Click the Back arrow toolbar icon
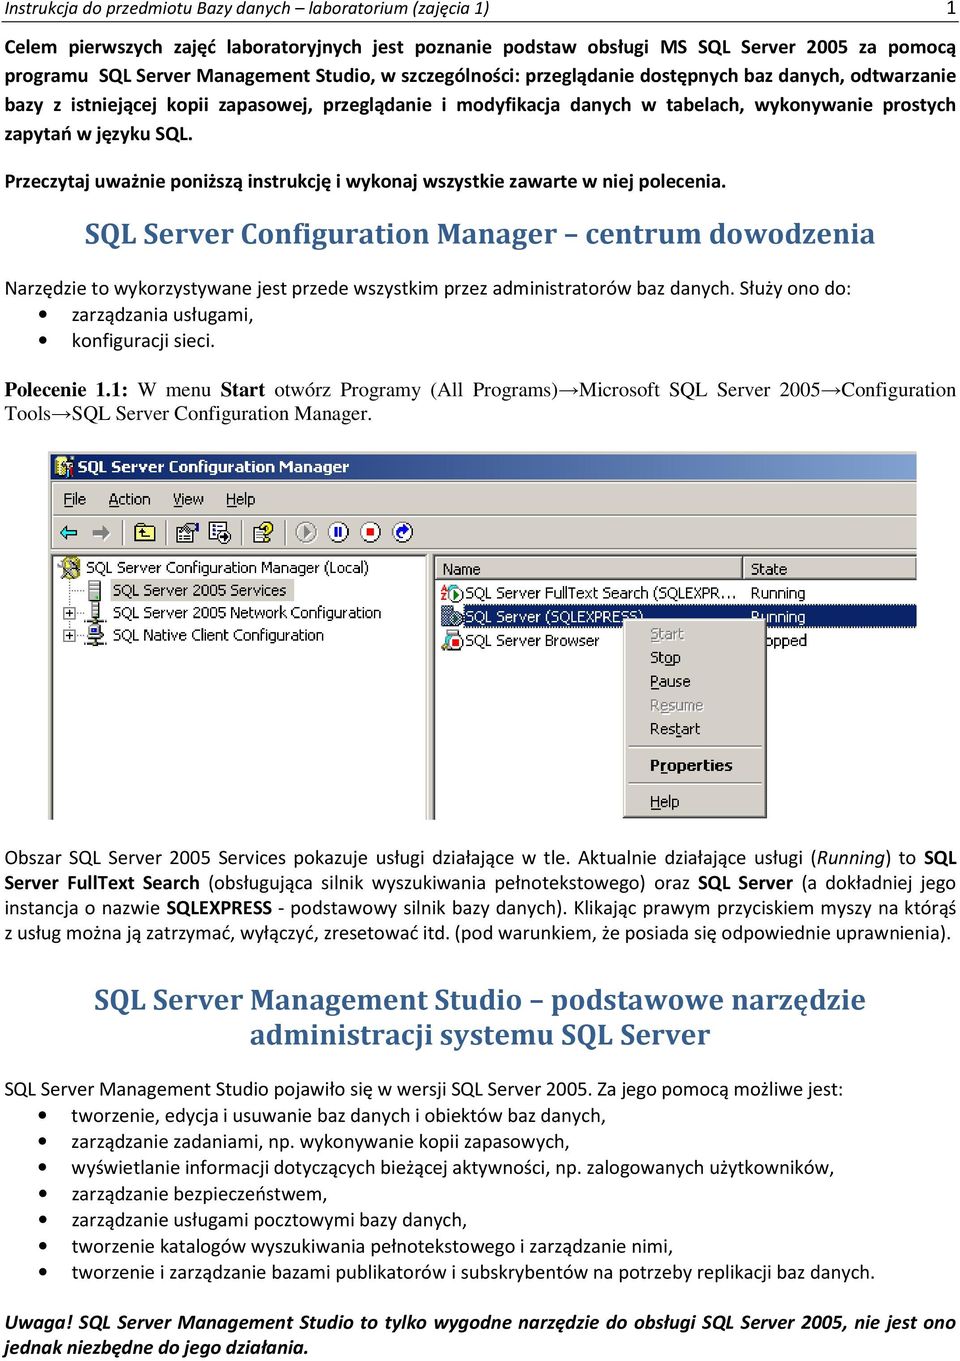Viewport: 960px width, 1361px height. (69, 532)
